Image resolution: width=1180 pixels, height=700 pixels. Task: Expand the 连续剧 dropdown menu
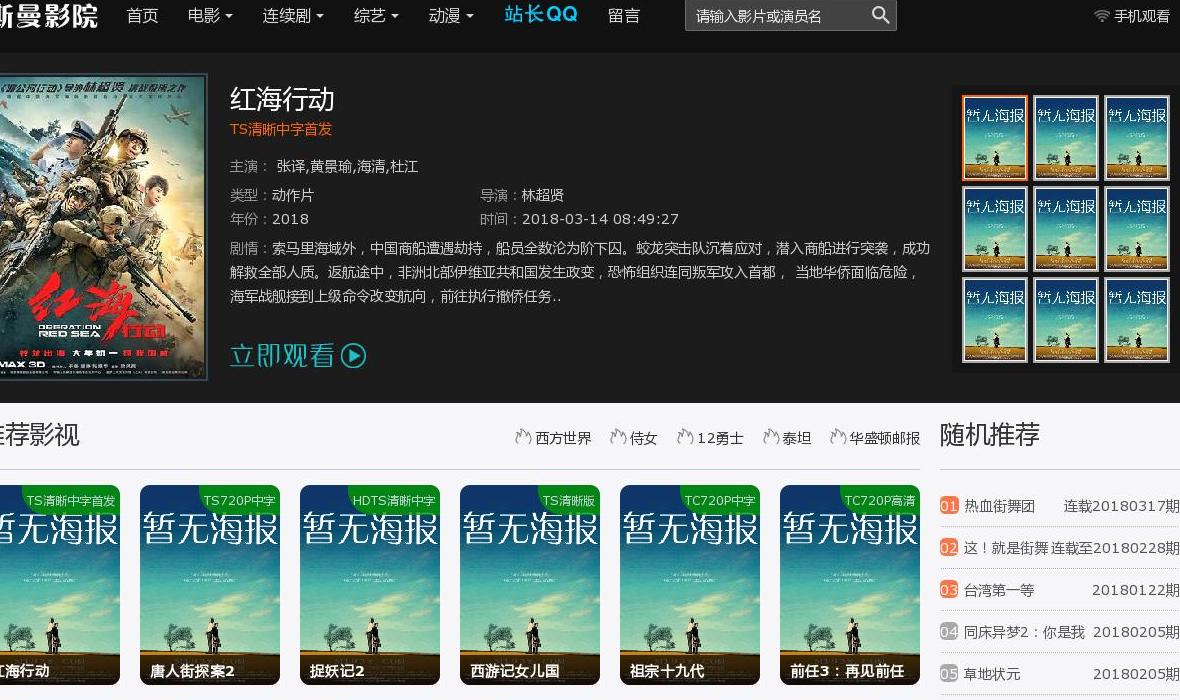click(293, 15)
